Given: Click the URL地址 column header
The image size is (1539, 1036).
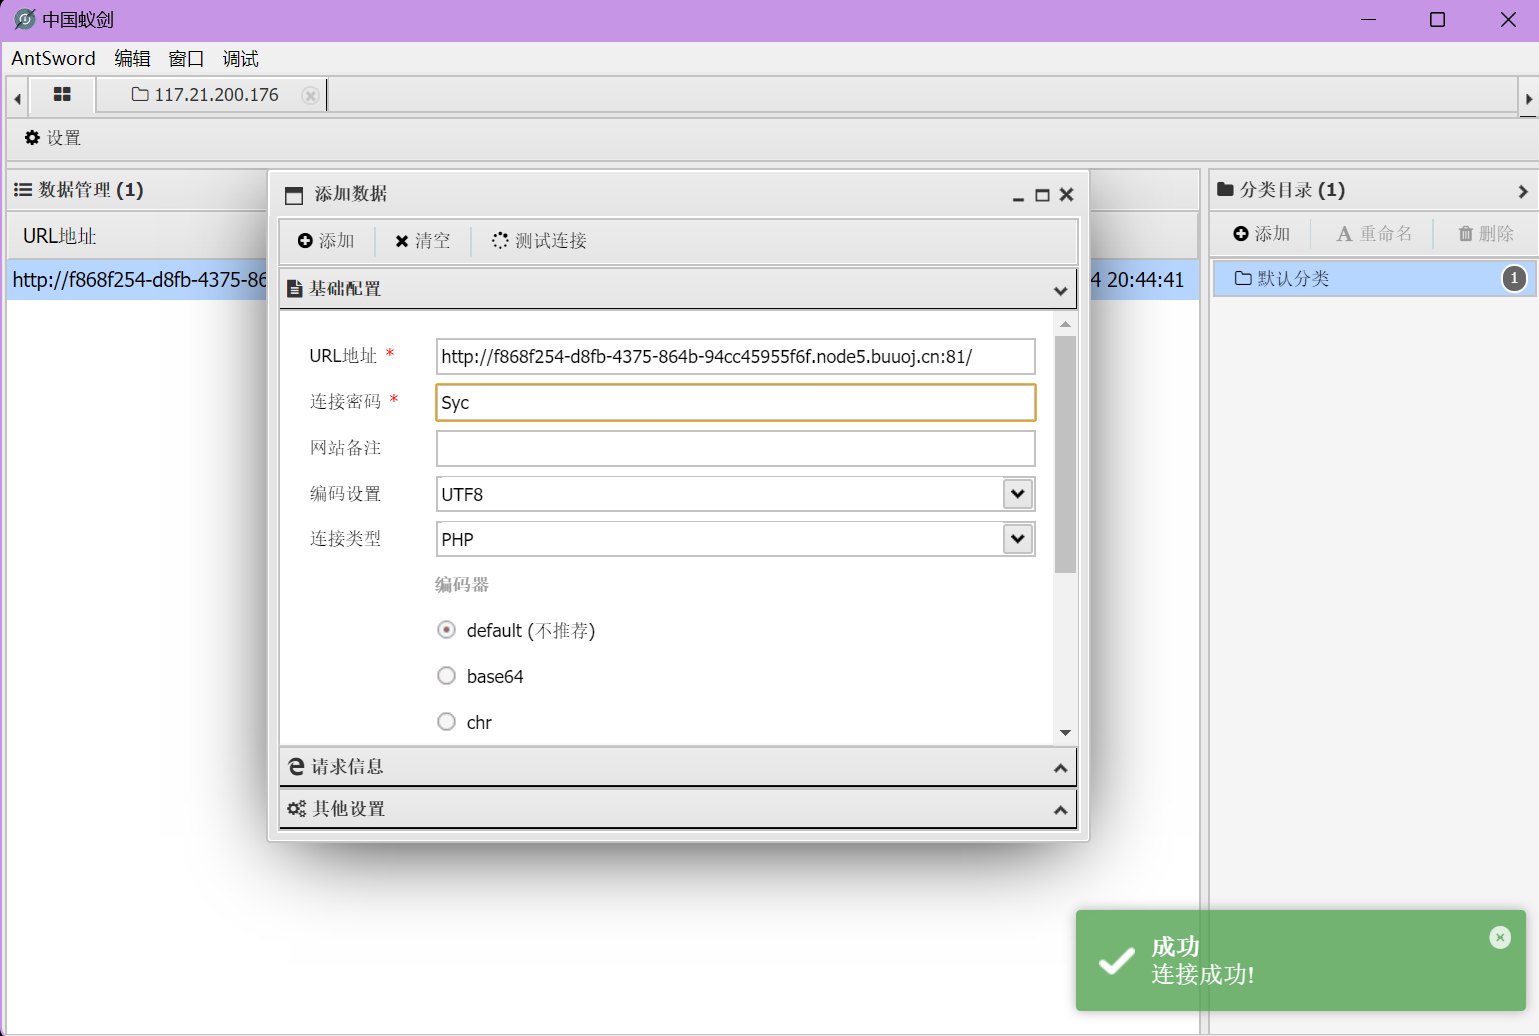Looking at the screenshot, I should (x=60, y=237).
